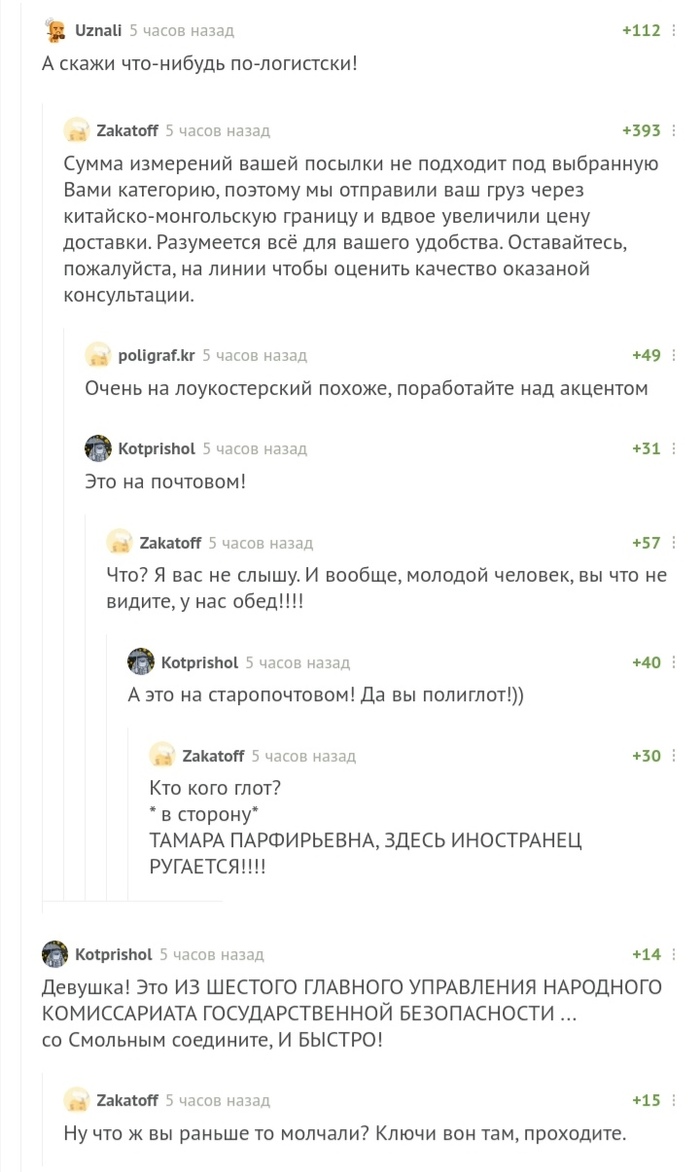The width and height of the screenshot is (700, 1172).
Task: Click Kotprishol's avatar beside 'Это на почтовом!'
Action: tap(97, 448)
